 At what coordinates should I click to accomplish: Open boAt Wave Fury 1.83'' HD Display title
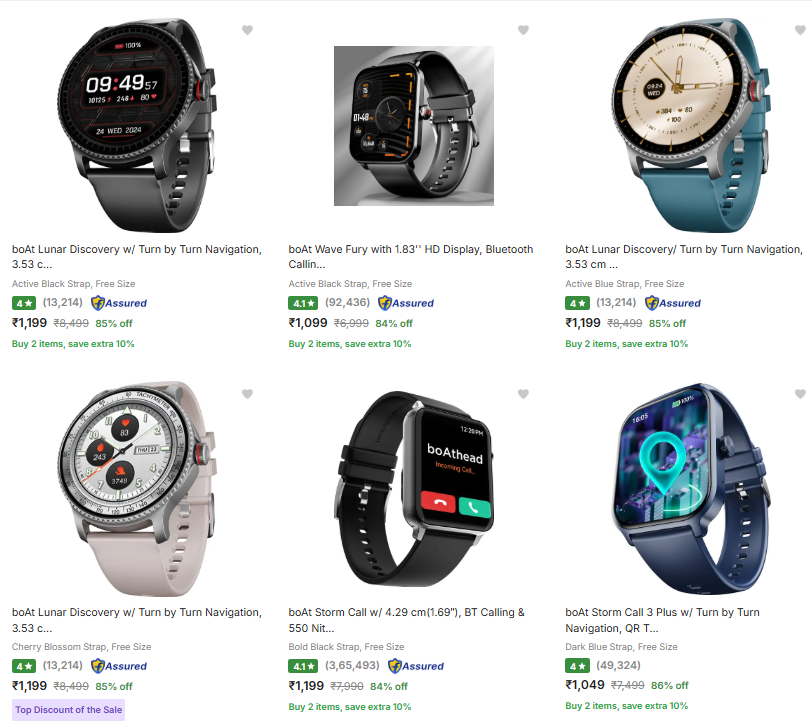411,257
